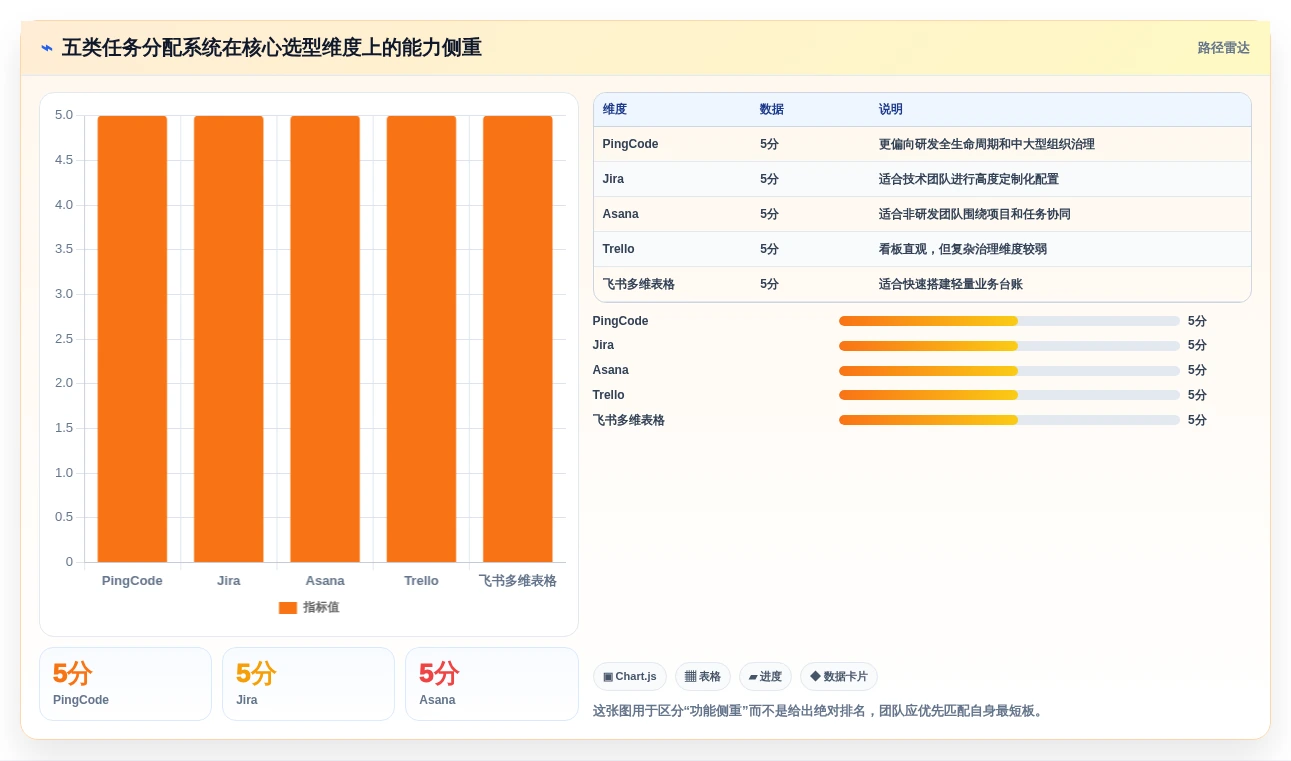The width and height of the screenshot is (1291, 761).
Task: Click the PingCode progress bar
Action: [1009, 321]
